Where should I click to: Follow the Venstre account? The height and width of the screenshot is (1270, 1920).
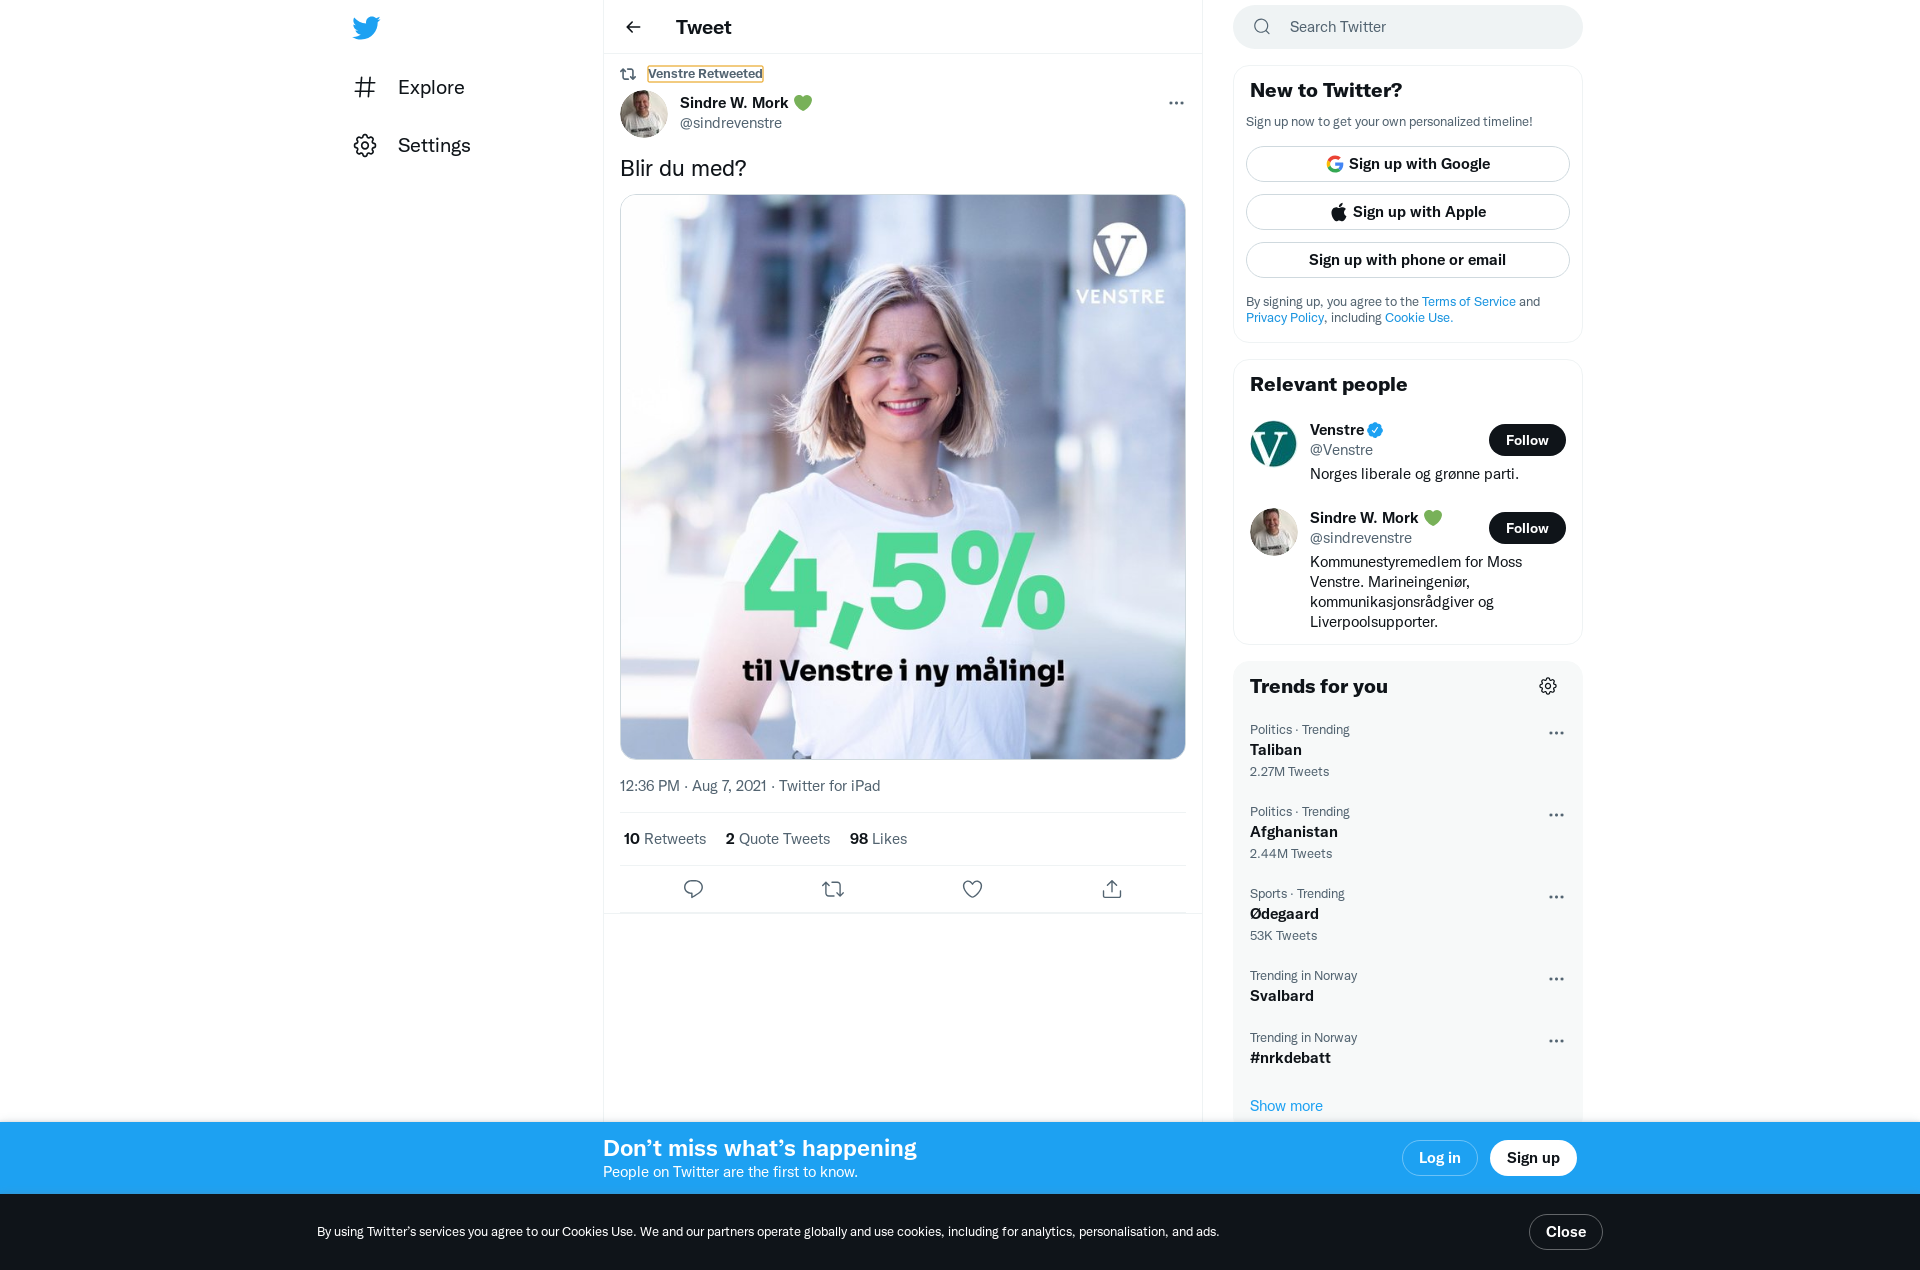[1527, 440]
